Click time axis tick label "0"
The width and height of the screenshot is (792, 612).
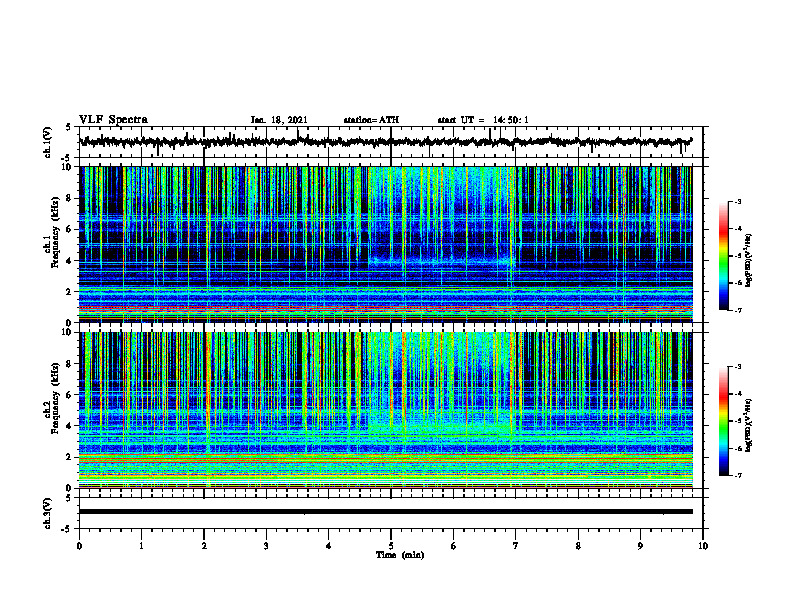pyautogui.click(x=79, y=546)
